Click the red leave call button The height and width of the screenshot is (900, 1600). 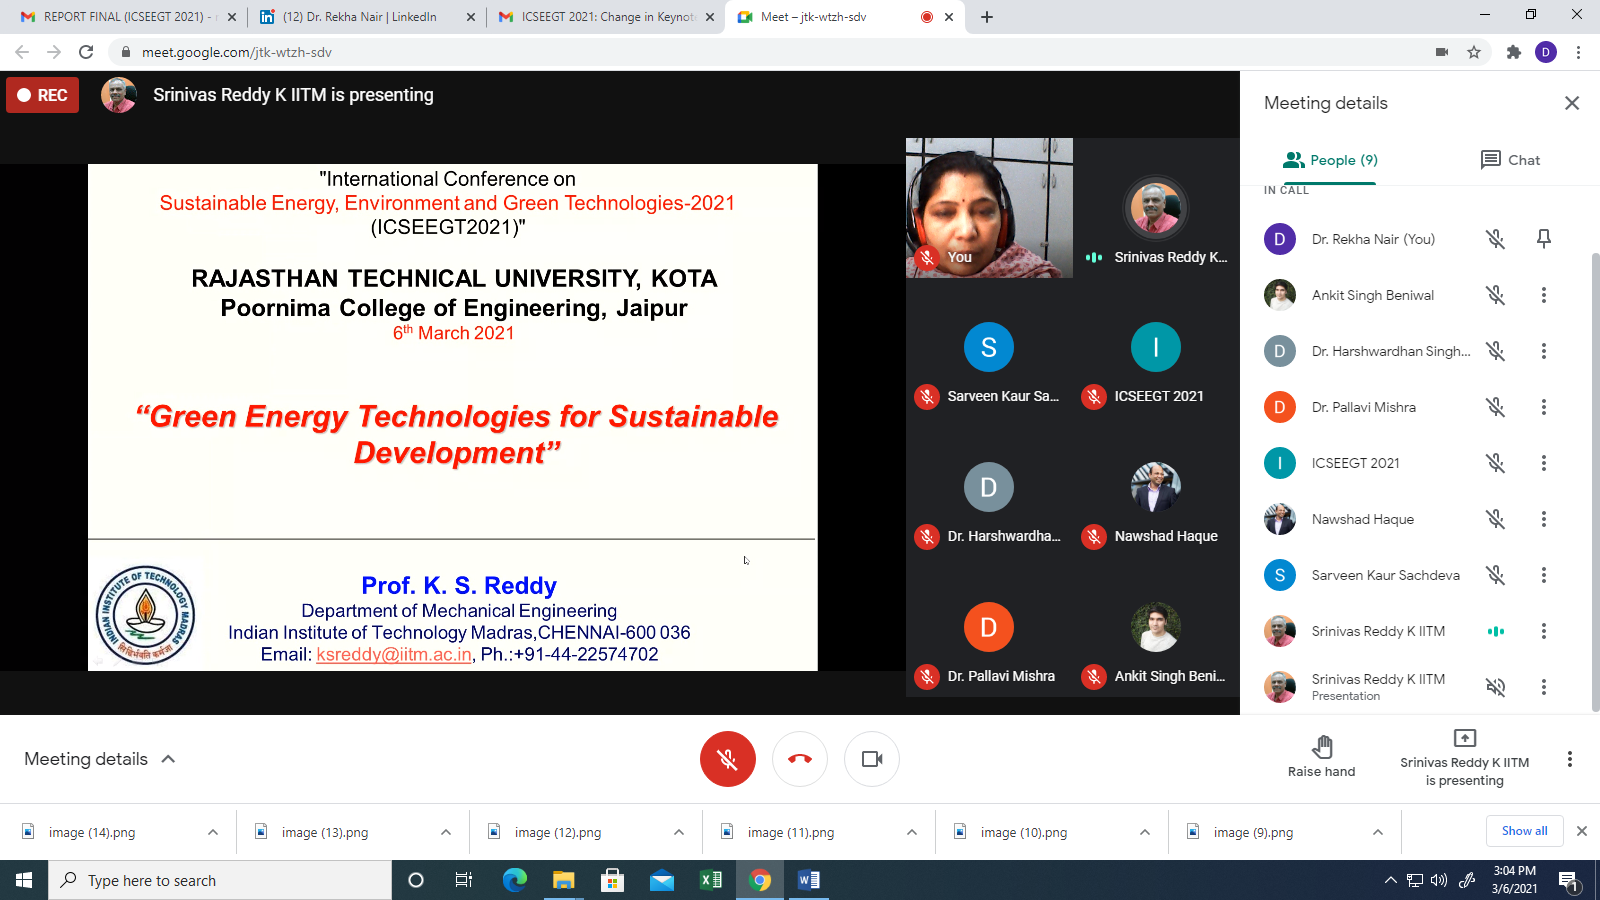(x=799, y=759)
